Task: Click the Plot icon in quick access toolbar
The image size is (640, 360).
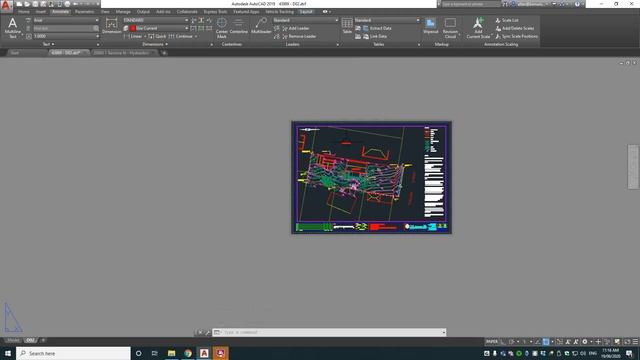Action: click(x=67, y=4)
